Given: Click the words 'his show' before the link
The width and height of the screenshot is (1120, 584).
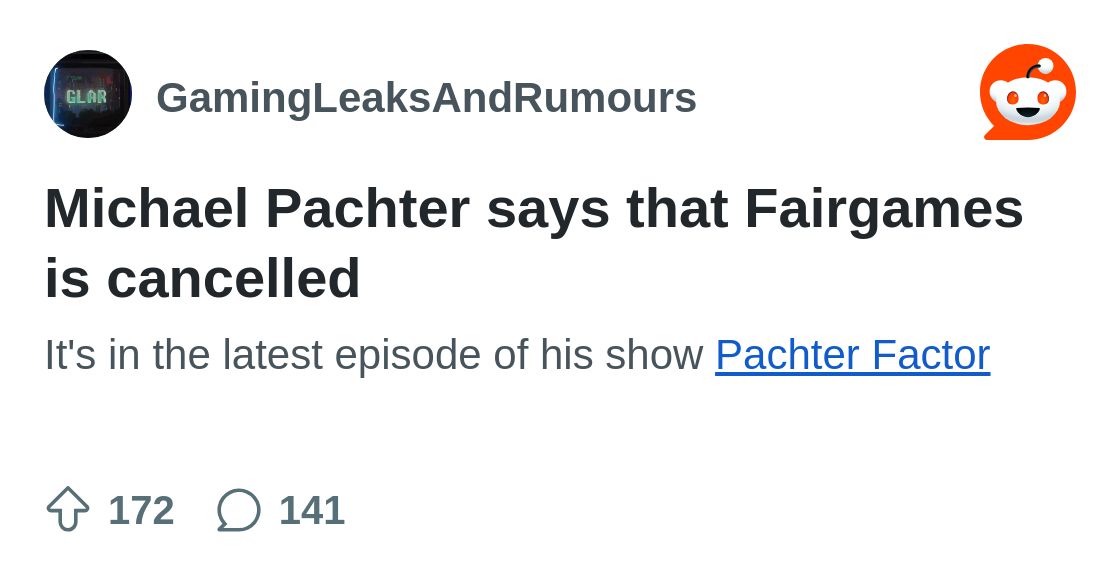Looking at the screenshot, I should 622,355.
